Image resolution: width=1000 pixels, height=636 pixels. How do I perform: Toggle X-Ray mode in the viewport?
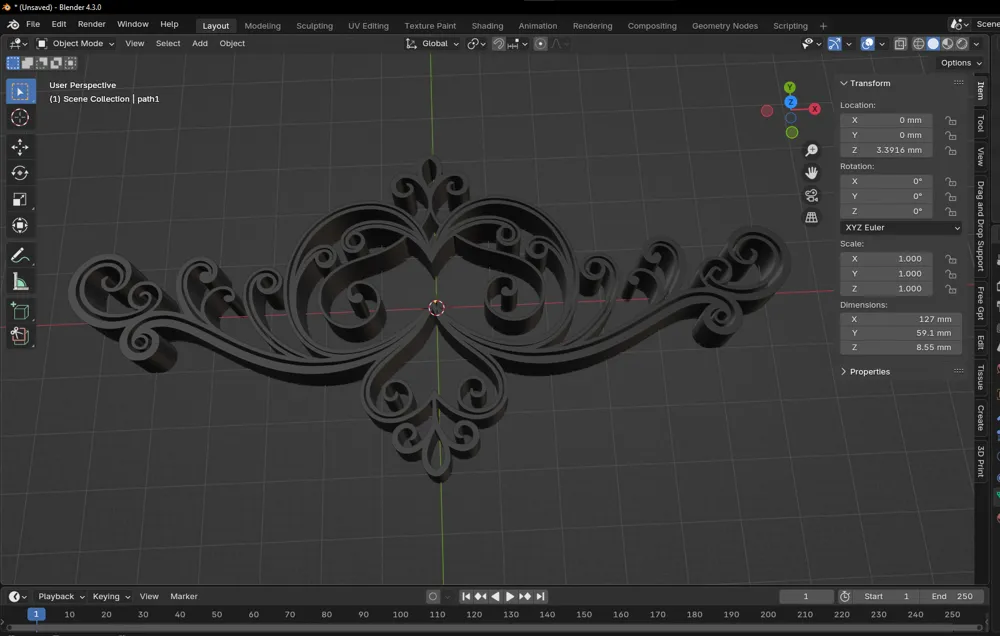(899, 43)
